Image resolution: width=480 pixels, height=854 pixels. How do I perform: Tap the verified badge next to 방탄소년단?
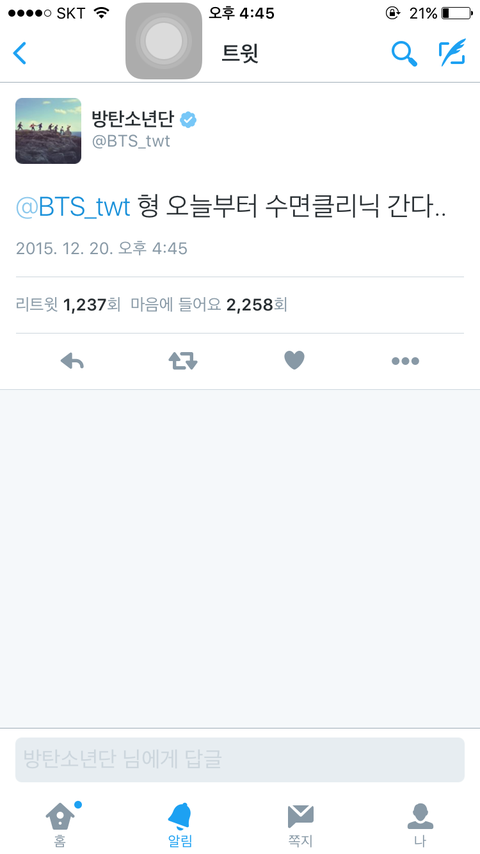(x=189, y=120)
